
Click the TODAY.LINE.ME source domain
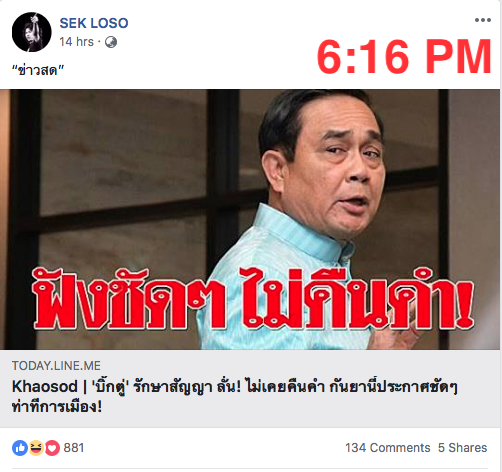[x=56, y=366]
